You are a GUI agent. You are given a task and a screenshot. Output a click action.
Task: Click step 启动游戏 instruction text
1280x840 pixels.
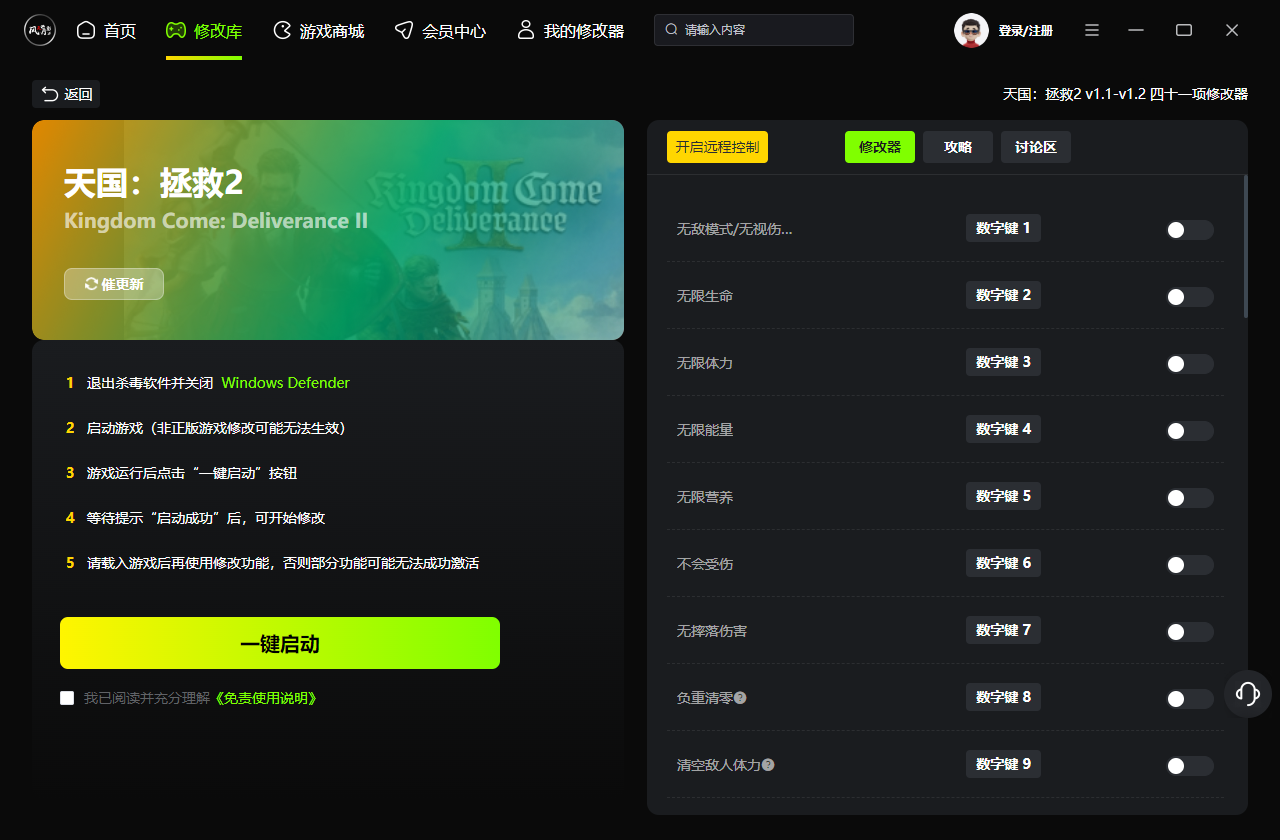pos(216,428)
